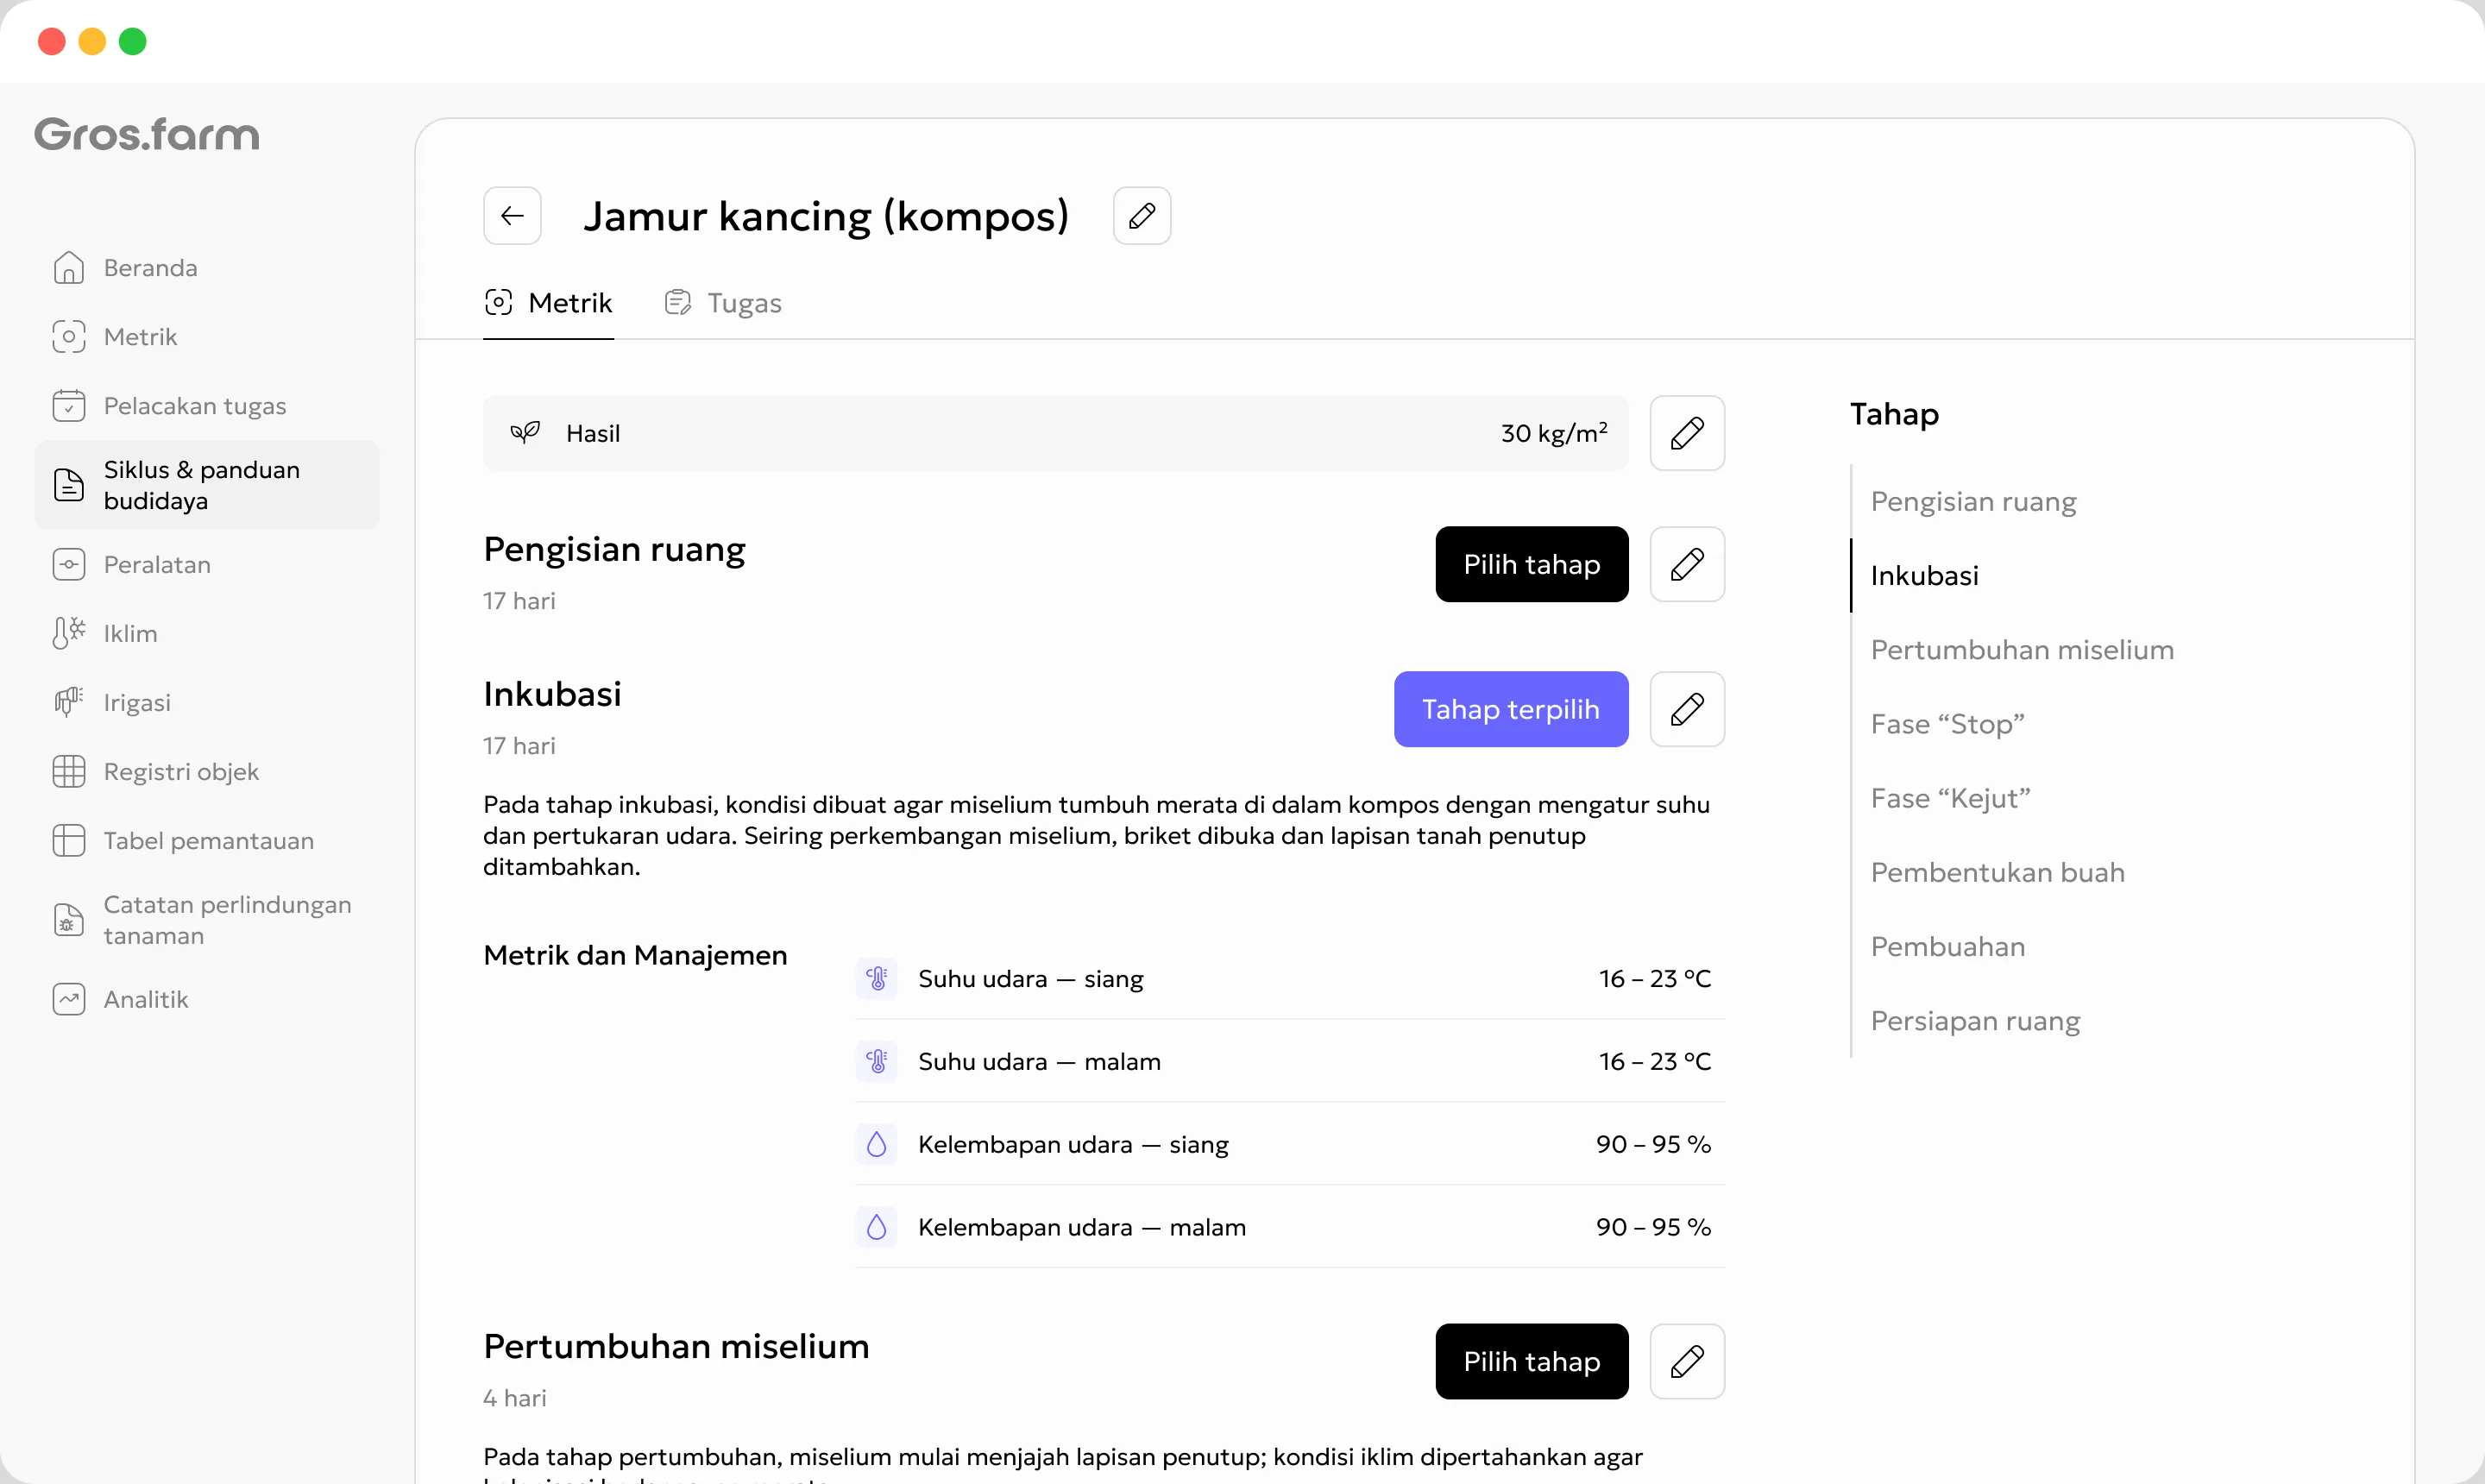Jump to Fase "Stop" stage
Image resolution: width=2485 pixels, height=1484 pixels.
click(1947, 724)
